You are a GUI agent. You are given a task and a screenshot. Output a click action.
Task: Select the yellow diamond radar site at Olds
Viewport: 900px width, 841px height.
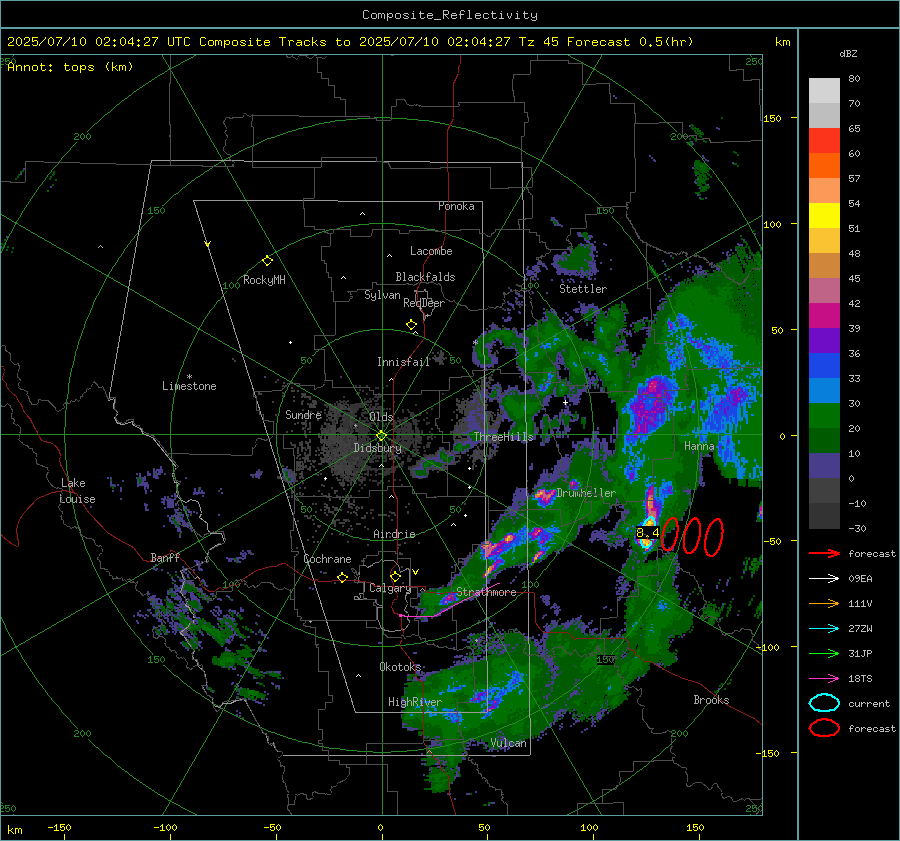[381, 436]
